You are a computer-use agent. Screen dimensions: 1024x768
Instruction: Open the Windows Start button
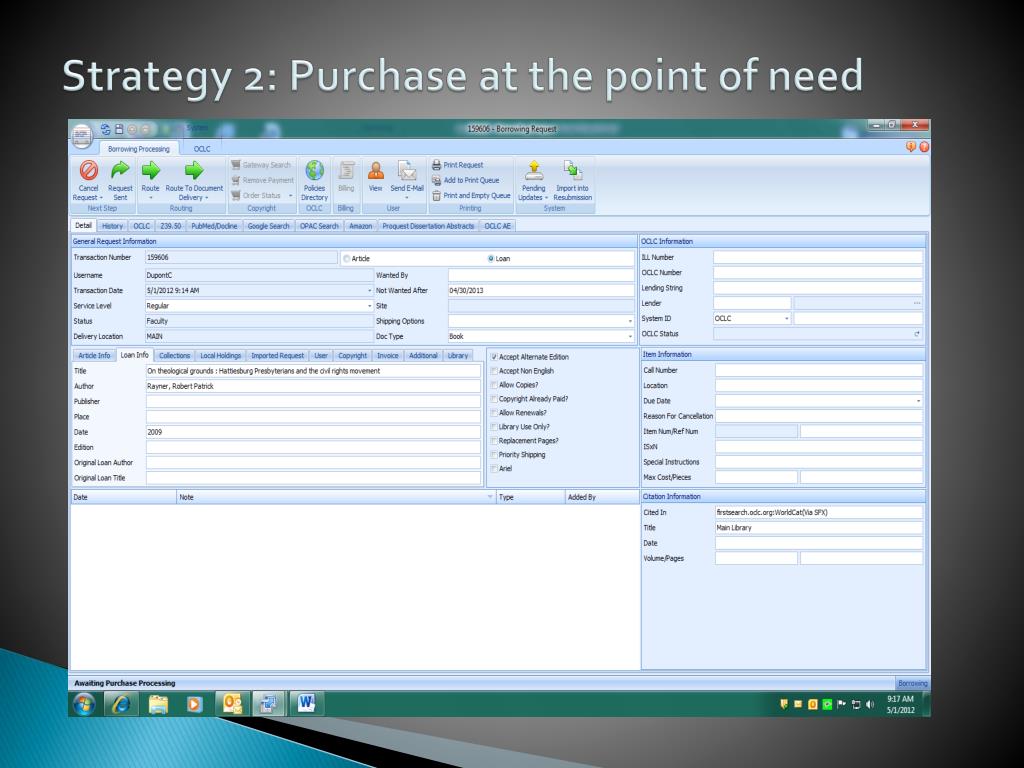click(x=84, y=704)
